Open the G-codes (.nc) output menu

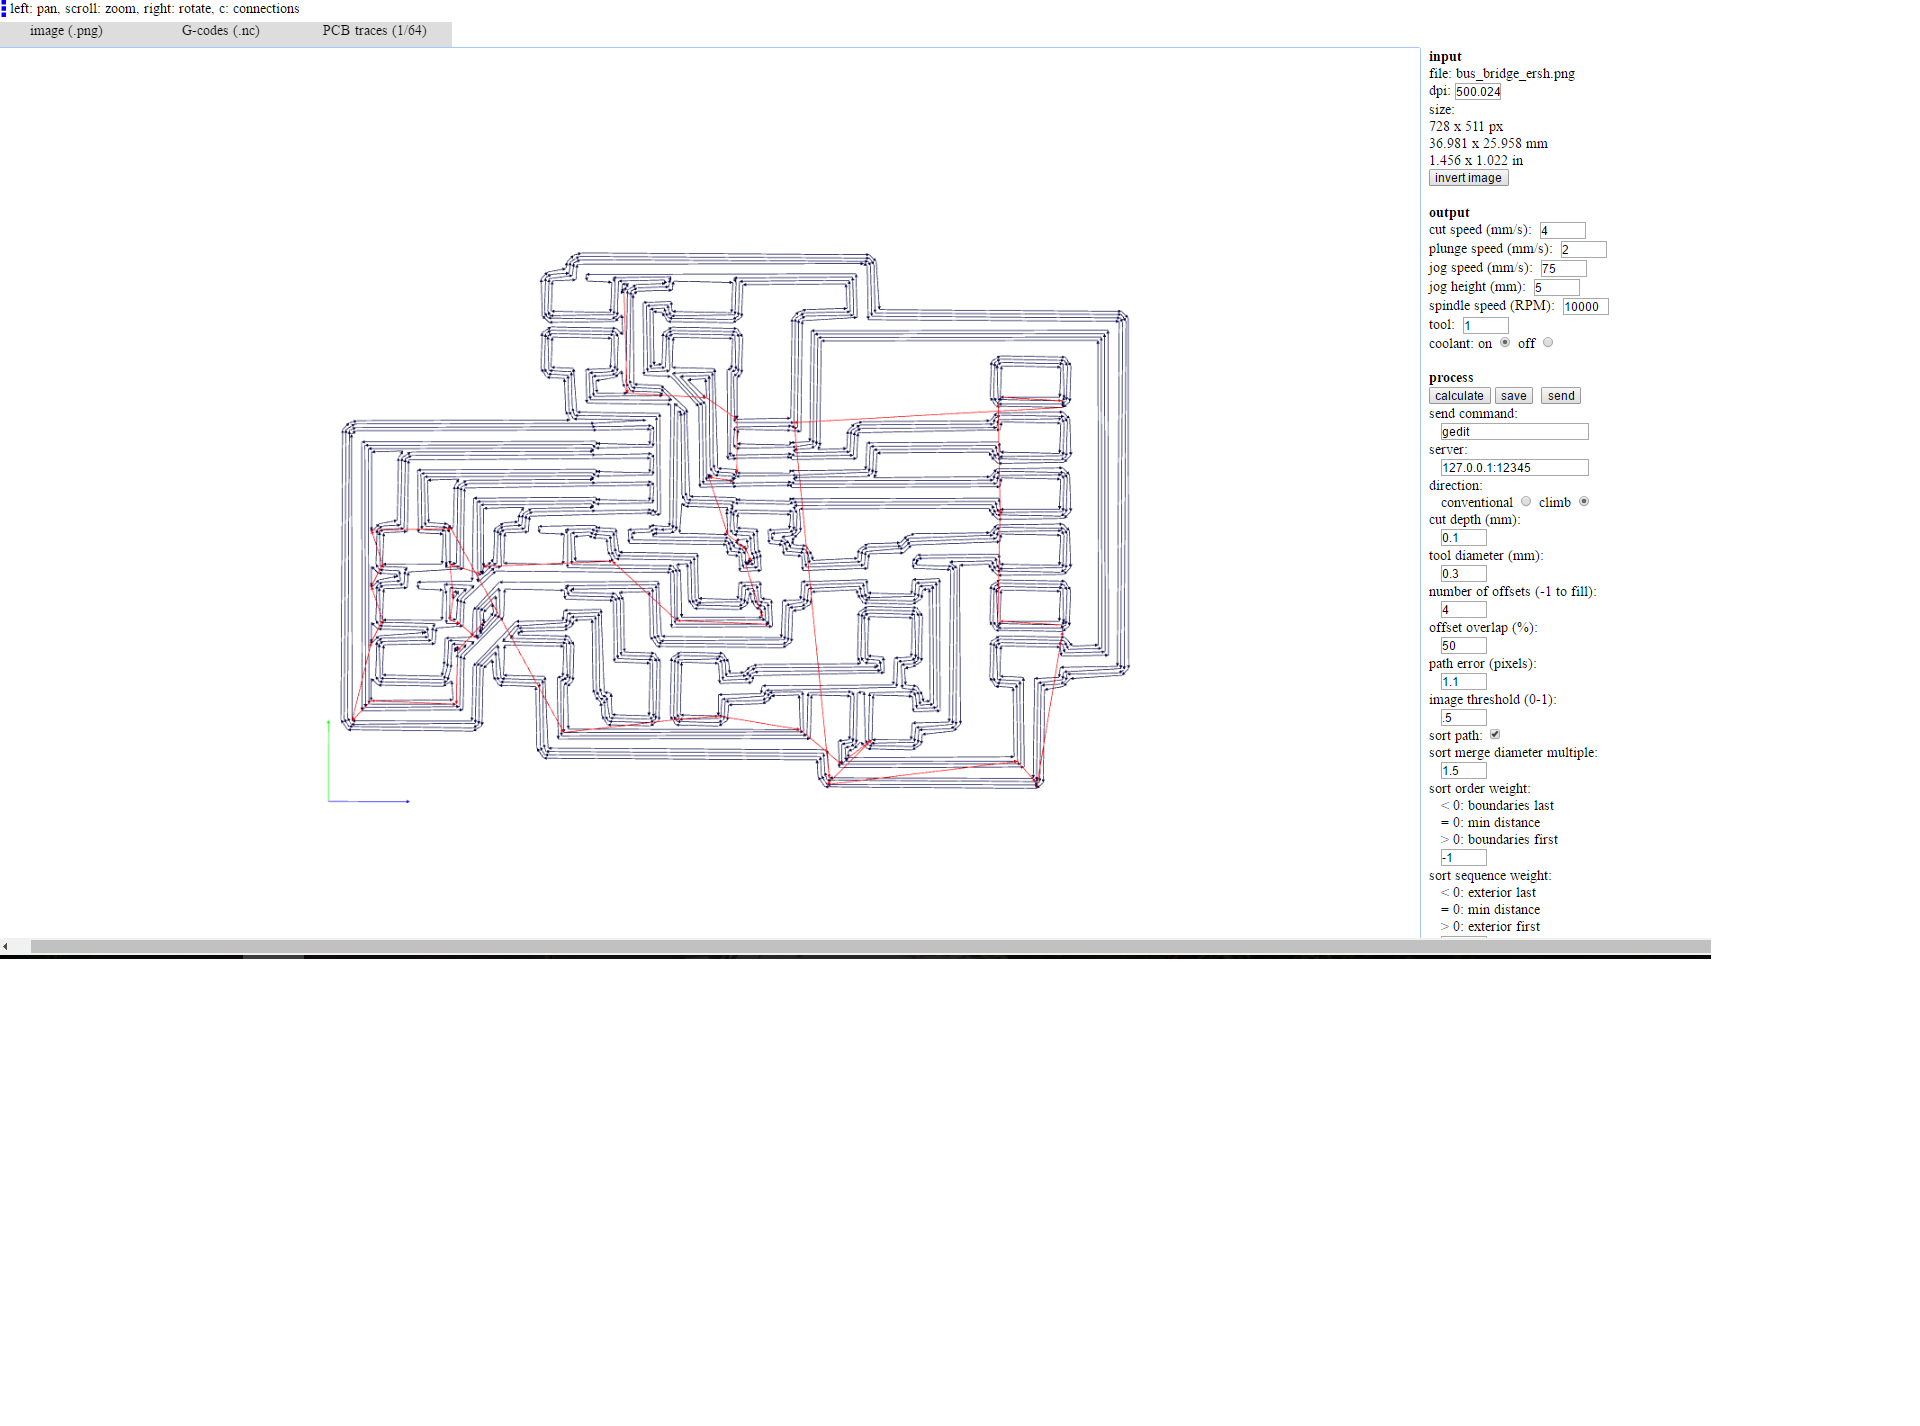(x=220, y=31)
